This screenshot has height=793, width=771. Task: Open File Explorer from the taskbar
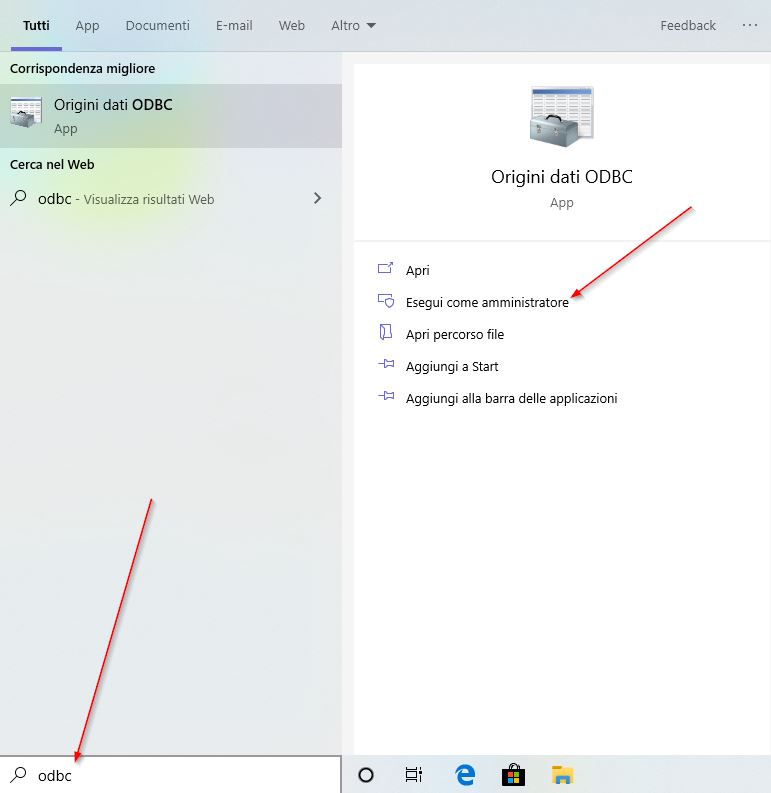(x=563, y=775)
